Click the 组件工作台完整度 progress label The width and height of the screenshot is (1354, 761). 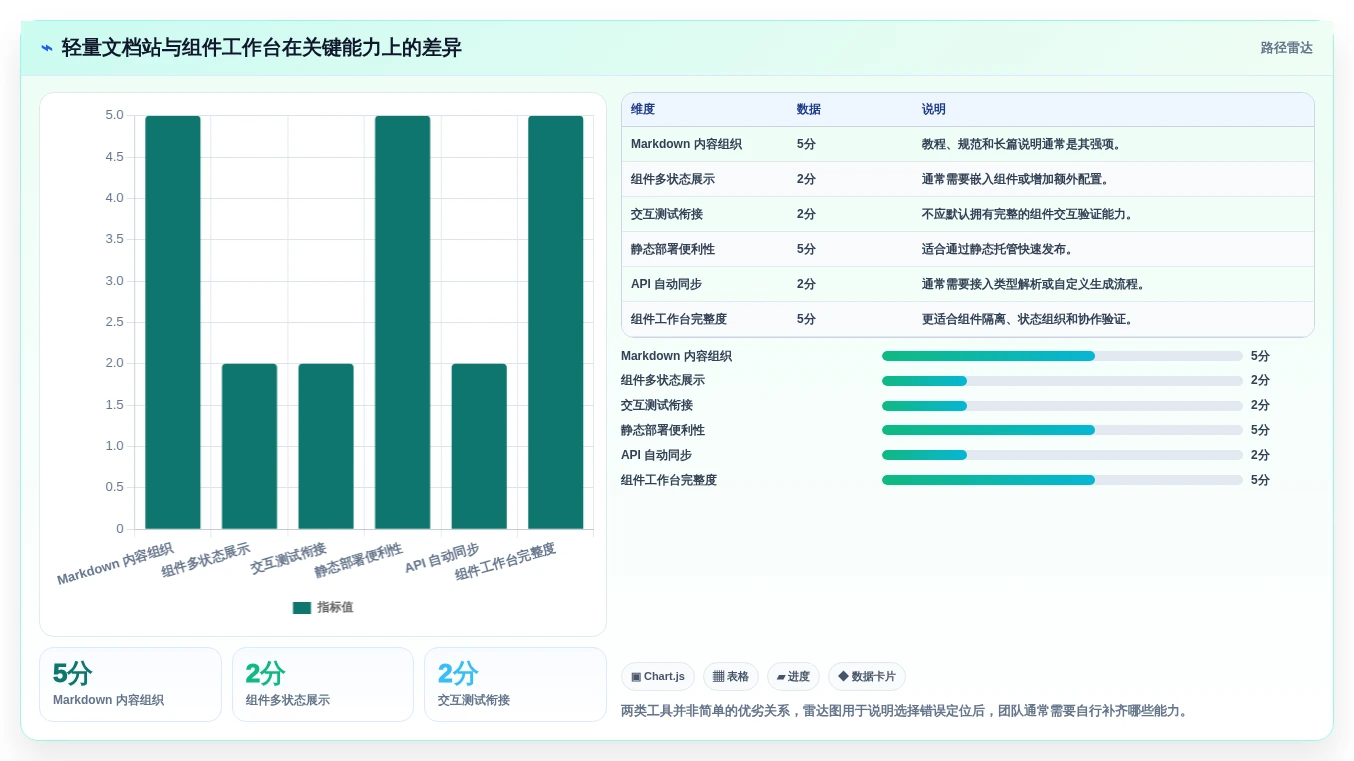coord(669,480)
